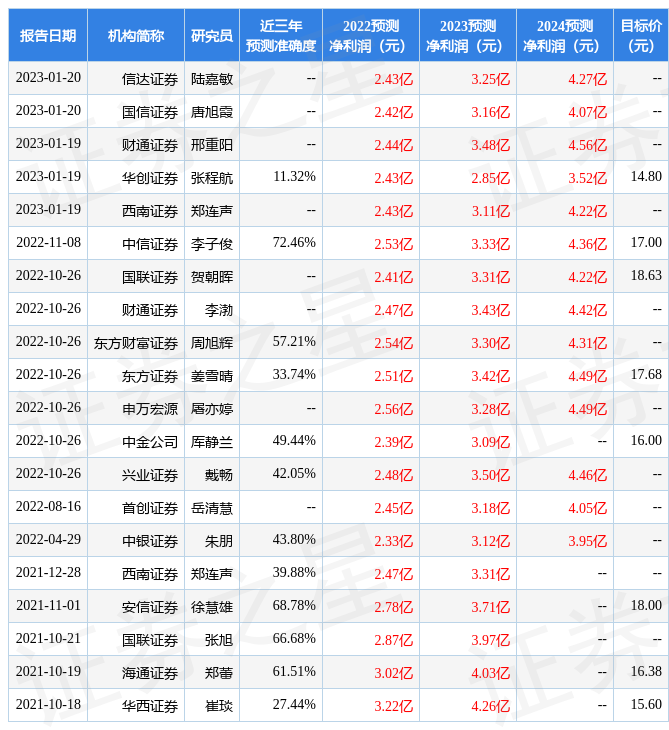Click the 18.00 target price

(x=646, y=606)
